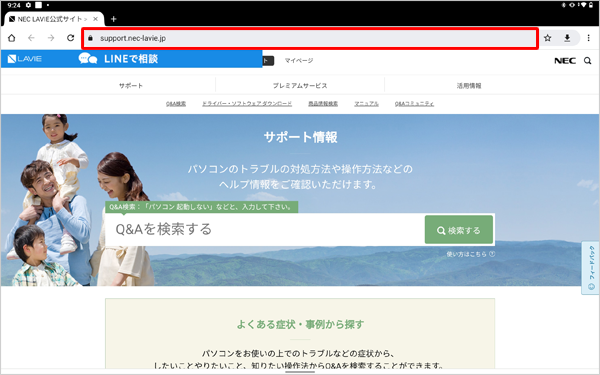This screenshot has width=600, height=375.
Task: Open the 商品情報検索 link
Action: [323, 104]
